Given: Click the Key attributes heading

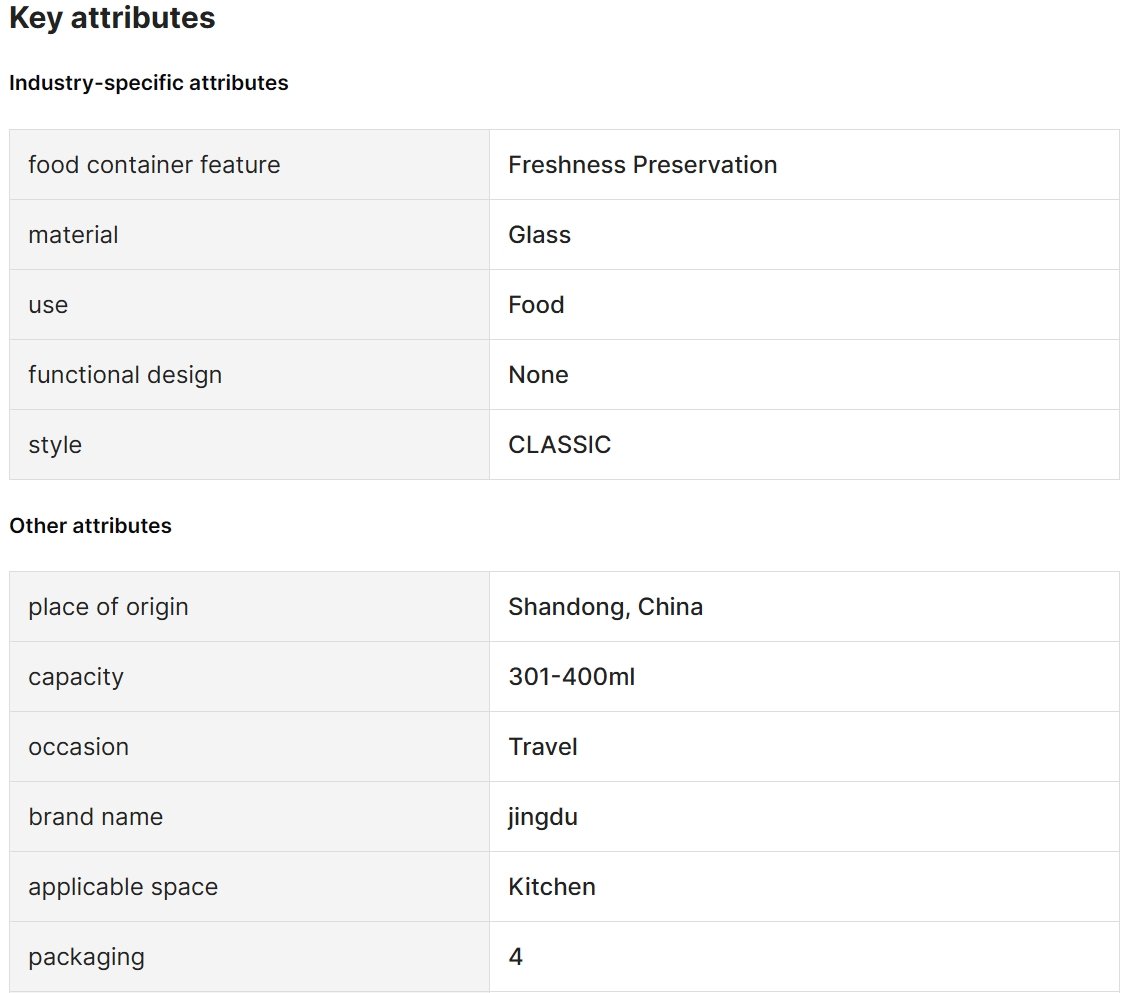Looking at the screenshot, I should pos(112,18).
